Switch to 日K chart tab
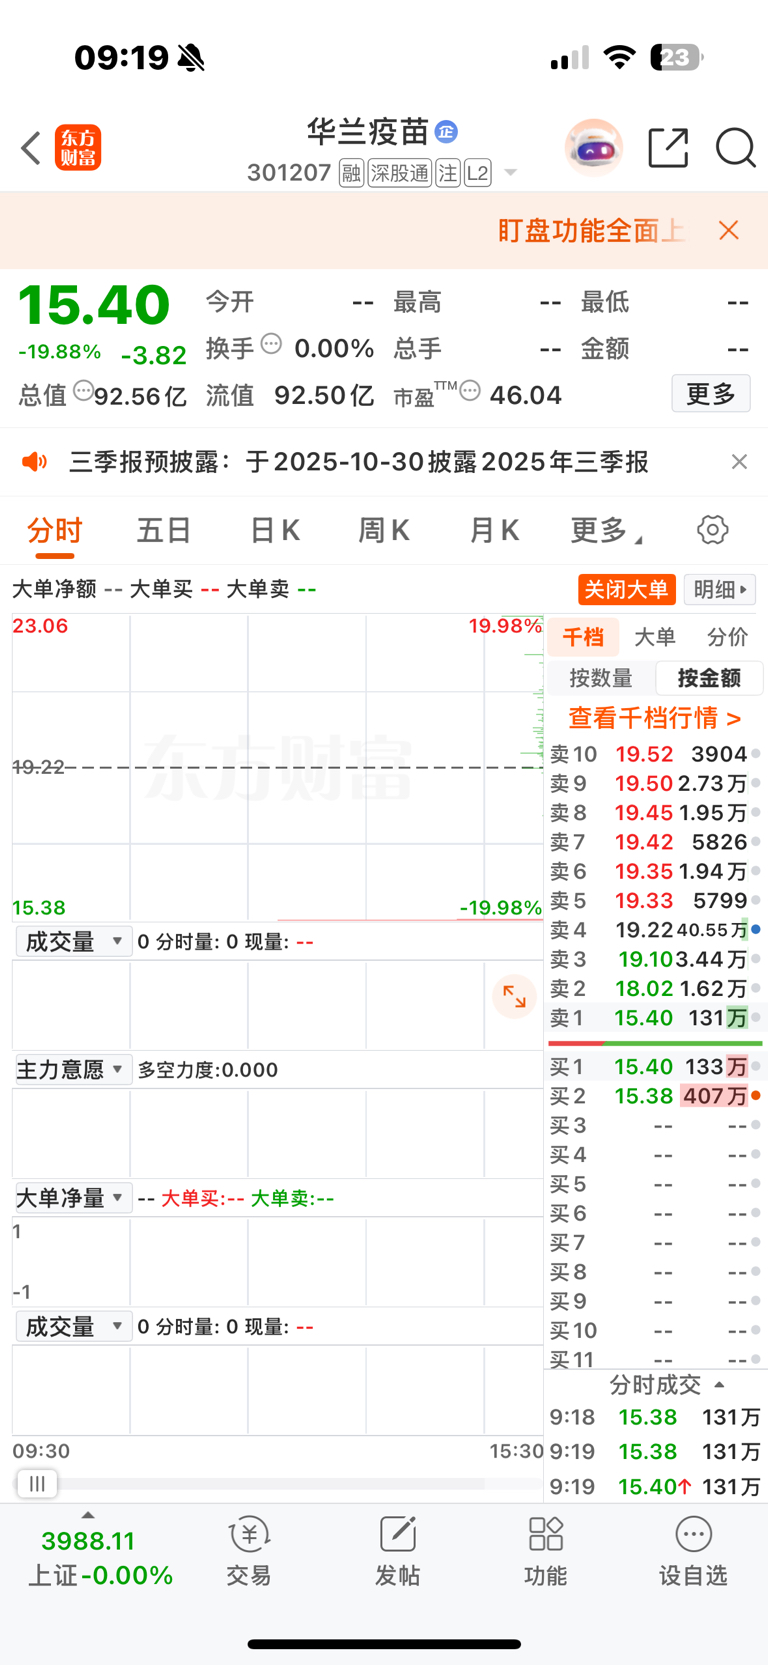The width and height of the screenshot is (769, 1665). [x=275, y=530]
